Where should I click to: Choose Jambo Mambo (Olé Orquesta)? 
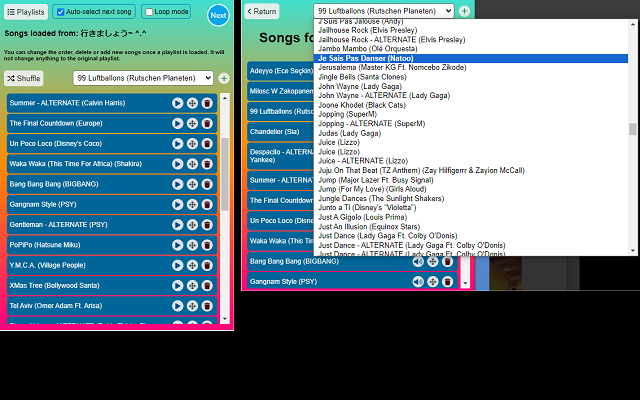click(471, 49)
